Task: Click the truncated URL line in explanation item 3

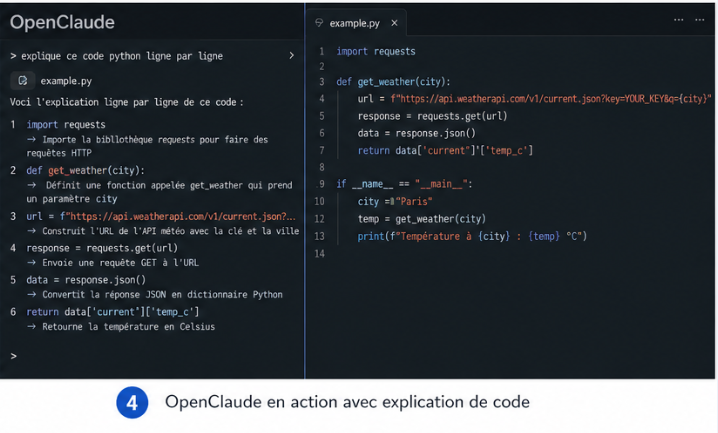Action: [x=161, y=216]
